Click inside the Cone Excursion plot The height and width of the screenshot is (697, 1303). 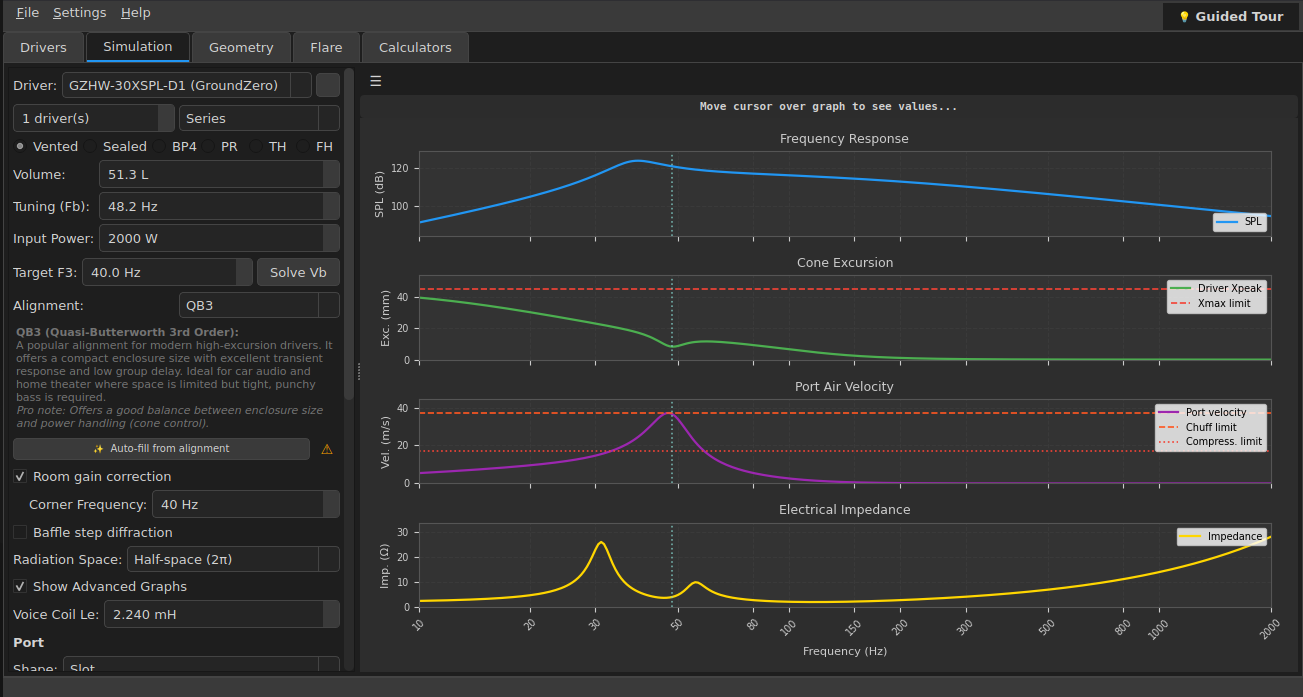[x=845, y=318]
